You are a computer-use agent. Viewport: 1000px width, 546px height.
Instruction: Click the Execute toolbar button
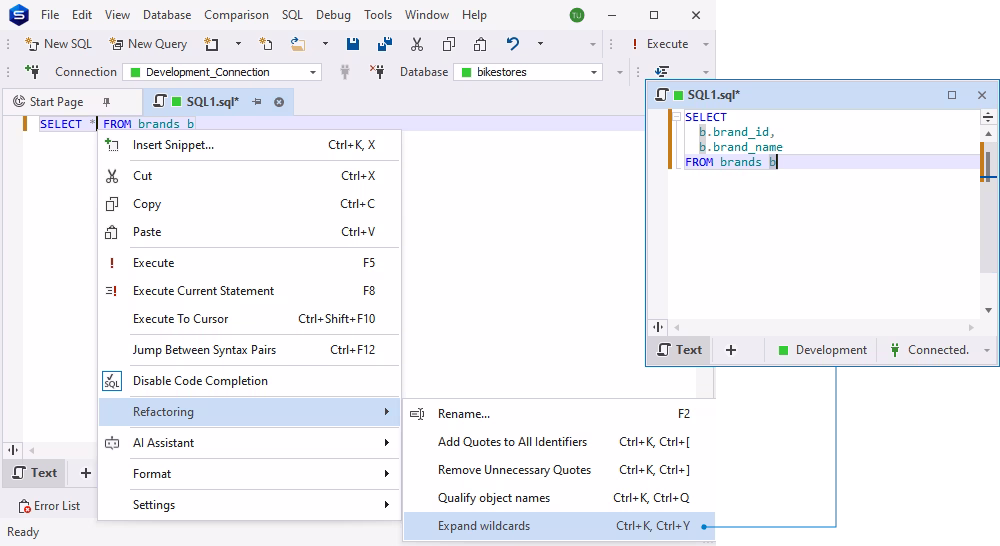coord(660,44)
